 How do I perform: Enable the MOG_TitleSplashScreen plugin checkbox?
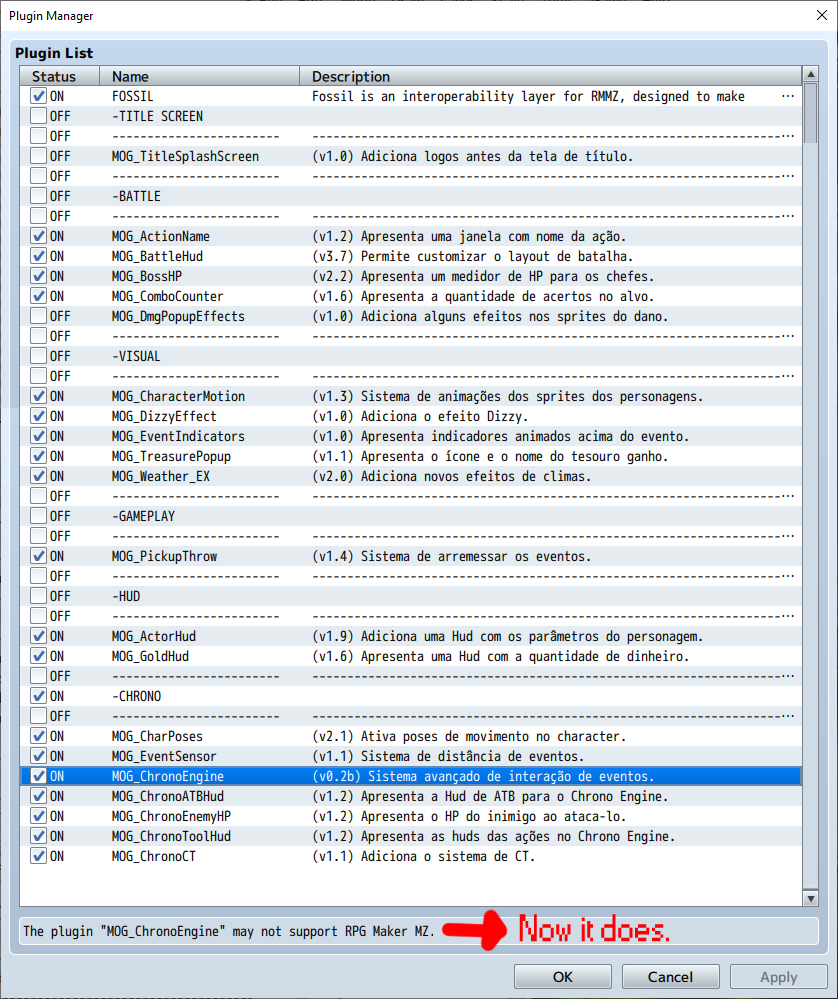coord(38,156)
